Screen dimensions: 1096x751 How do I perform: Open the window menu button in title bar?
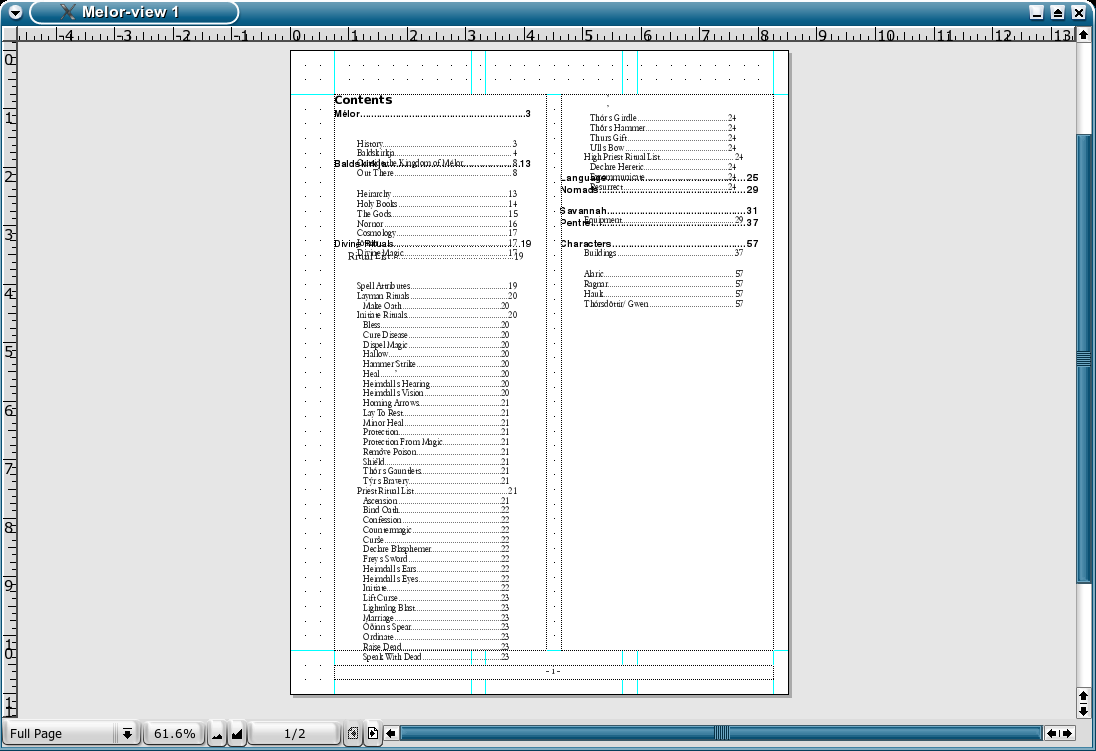14,12
